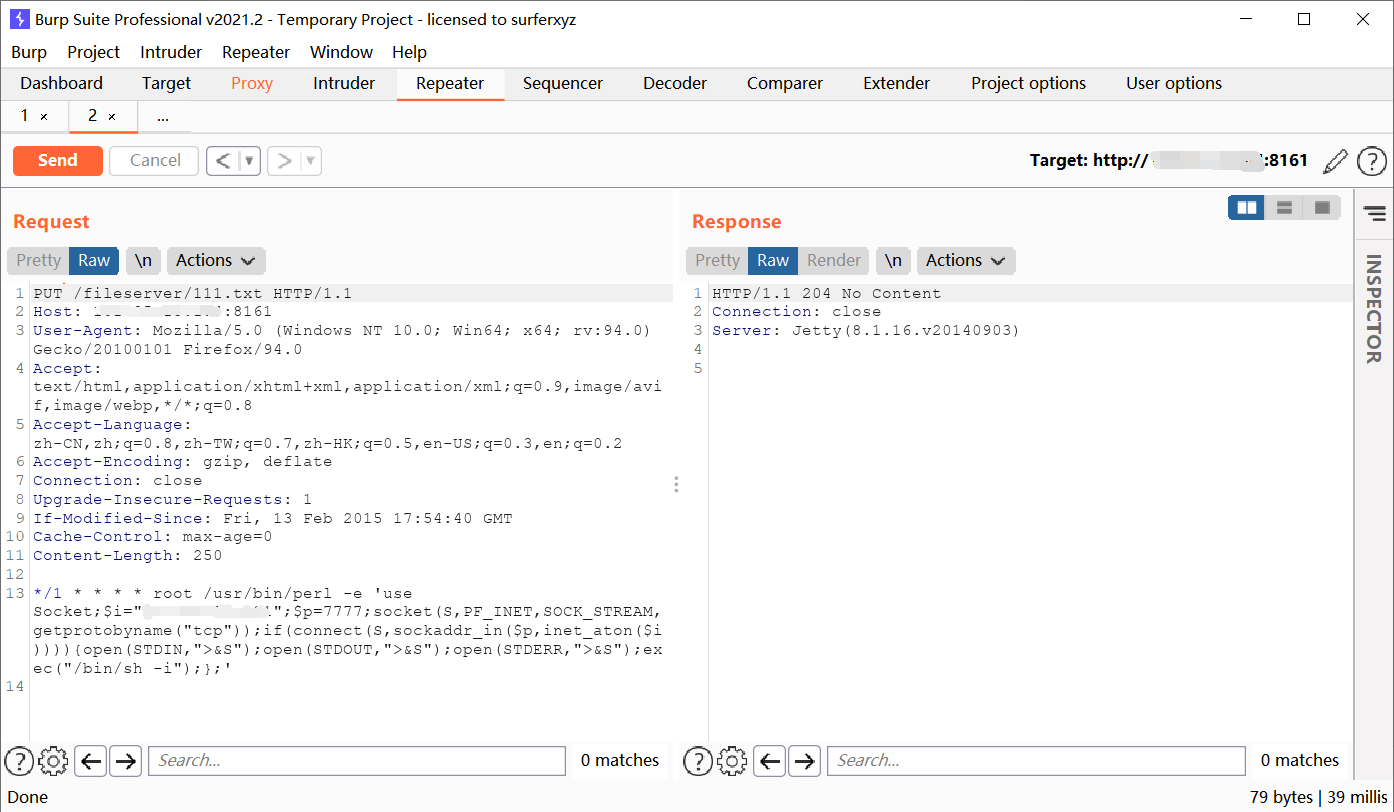Click the Upgrade-Insecure-Requests header line
This screenshot has height=812, width=1394.
[172, 500]
